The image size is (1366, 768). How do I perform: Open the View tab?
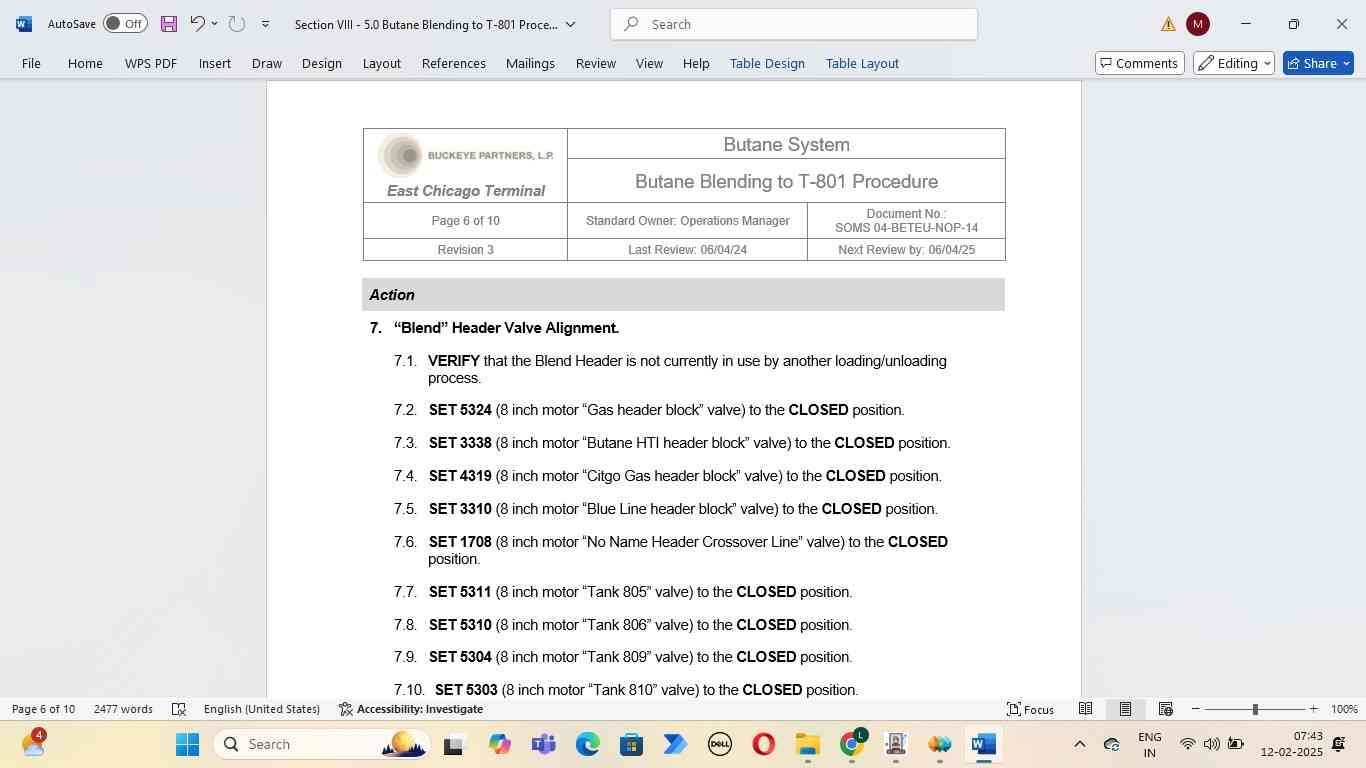(649, 63)
